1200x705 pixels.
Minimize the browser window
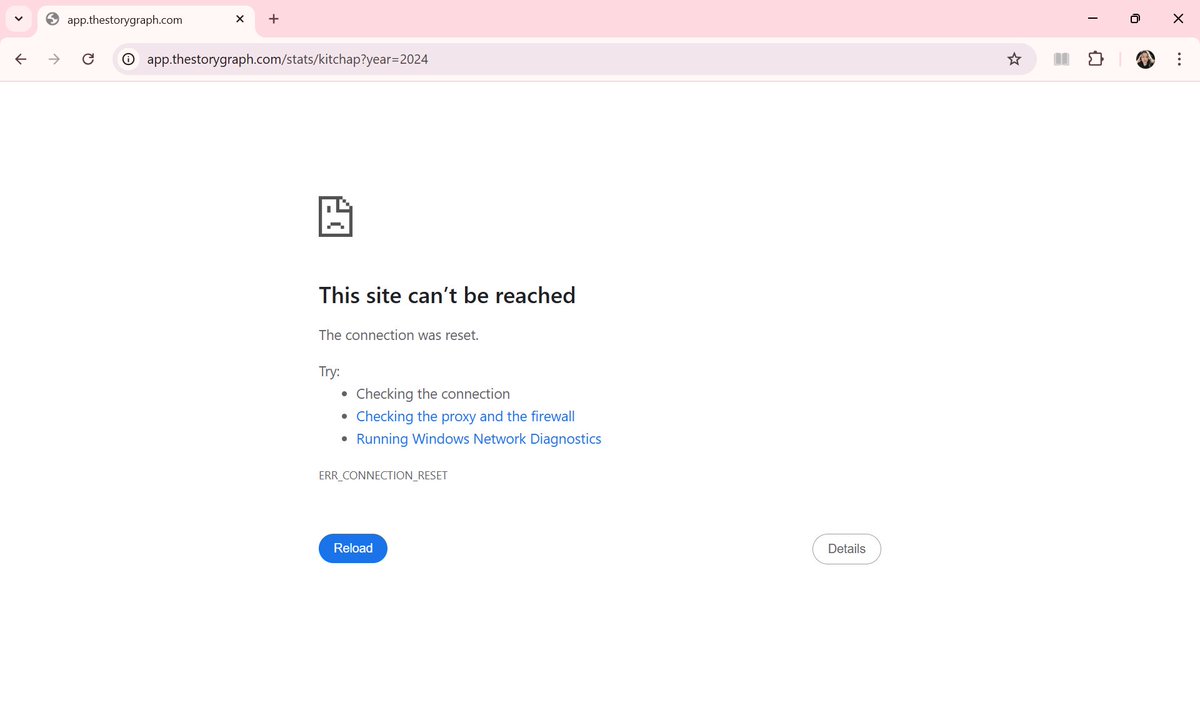pyautogui.click(x=1092, y=19)
